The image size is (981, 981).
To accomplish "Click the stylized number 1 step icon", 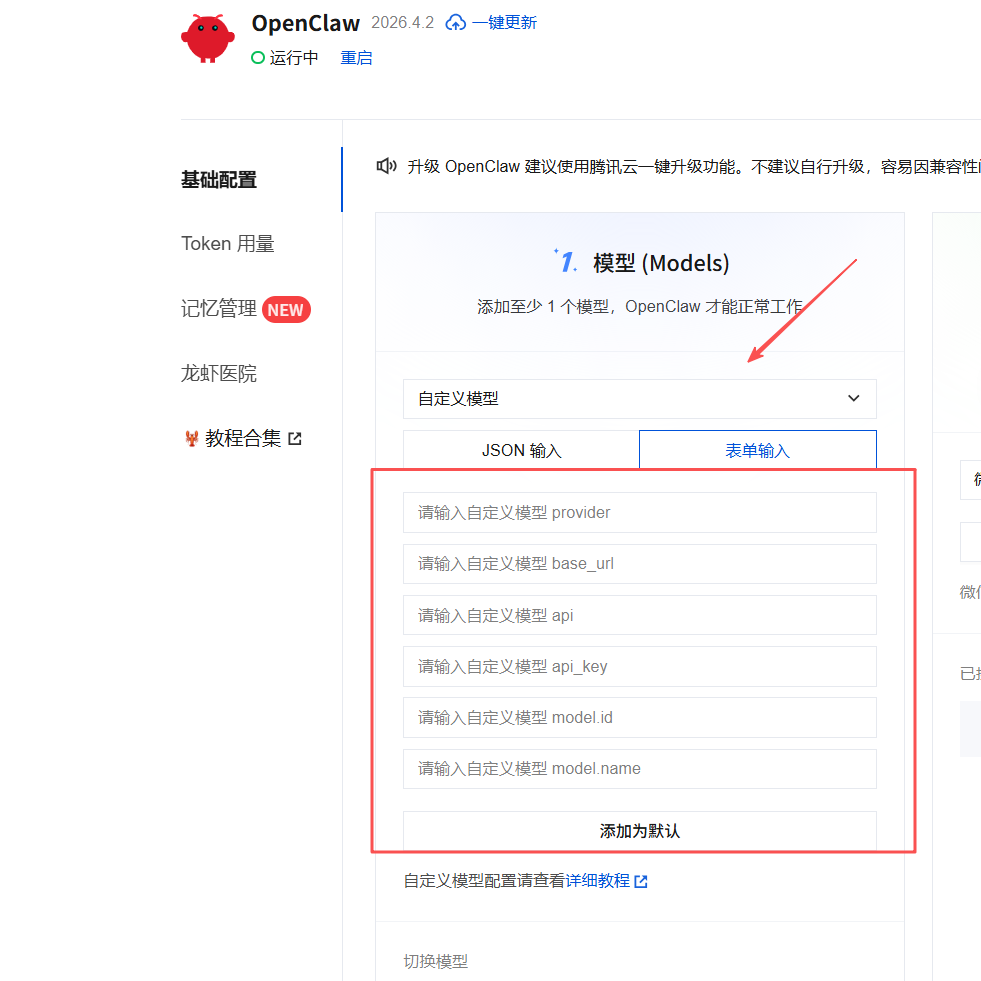I will click(x=566, y=262).
